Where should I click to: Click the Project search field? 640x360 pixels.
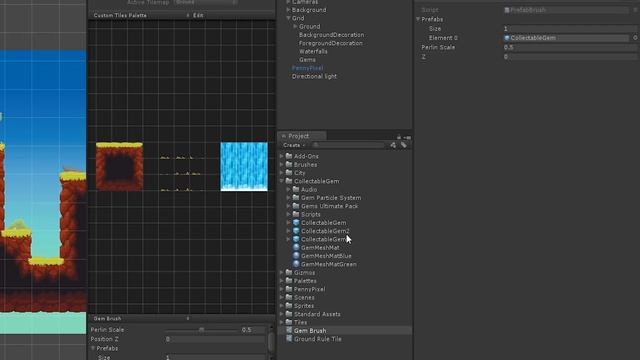[348, 145]
